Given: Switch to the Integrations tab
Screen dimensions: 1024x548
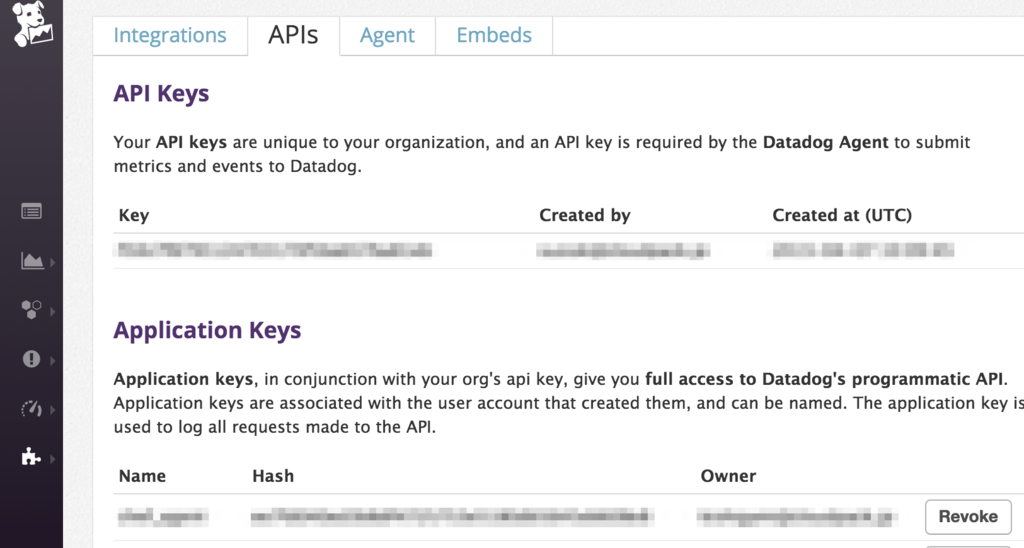Looking at the screenshot, I should [x=170, y=35].
